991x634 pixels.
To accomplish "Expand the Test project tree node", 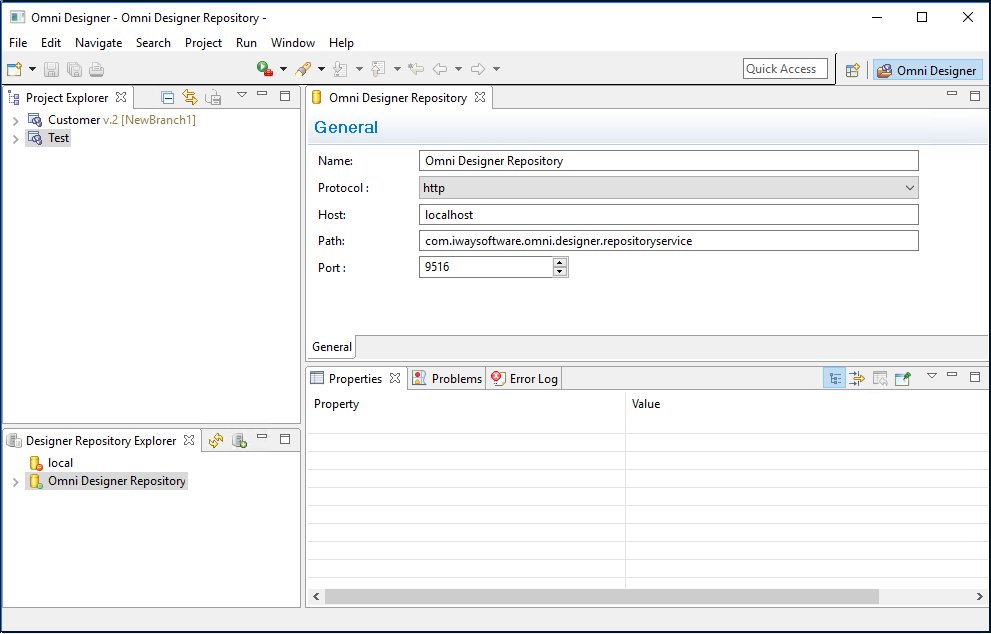I will pos(16,138).
